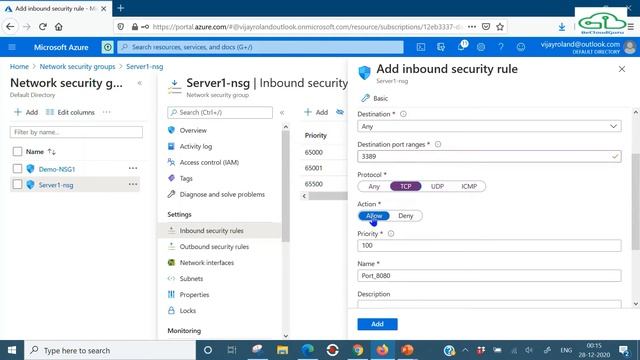Click the Pocket save icon in the address bar

486,27
